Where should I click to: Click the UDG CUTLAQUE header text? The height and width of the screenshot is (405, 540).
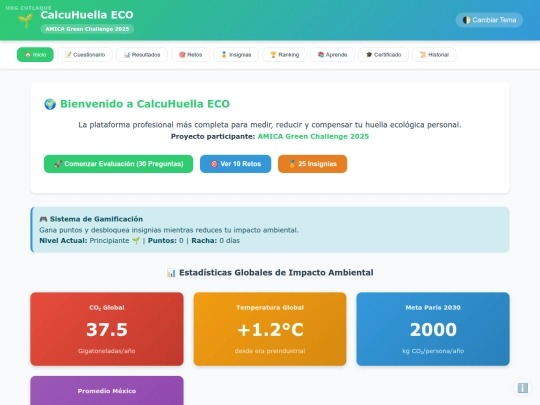29,8
